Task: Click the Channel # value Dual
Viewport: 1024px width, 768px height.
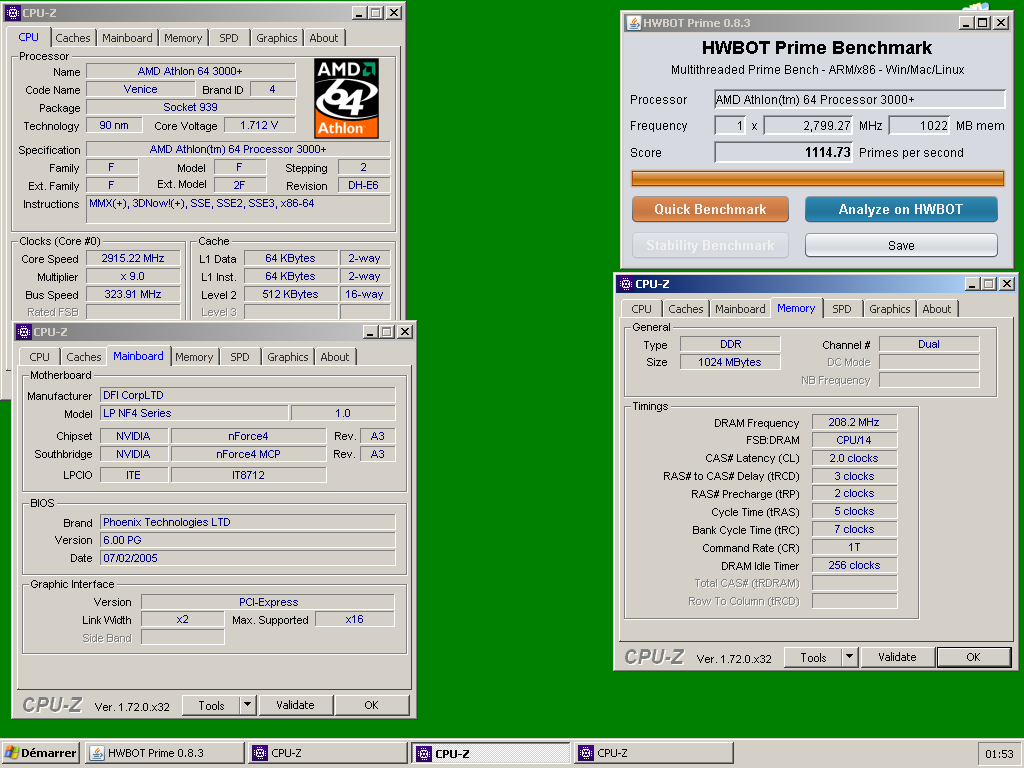Action: pyautogui.click(x=929, y=344)
